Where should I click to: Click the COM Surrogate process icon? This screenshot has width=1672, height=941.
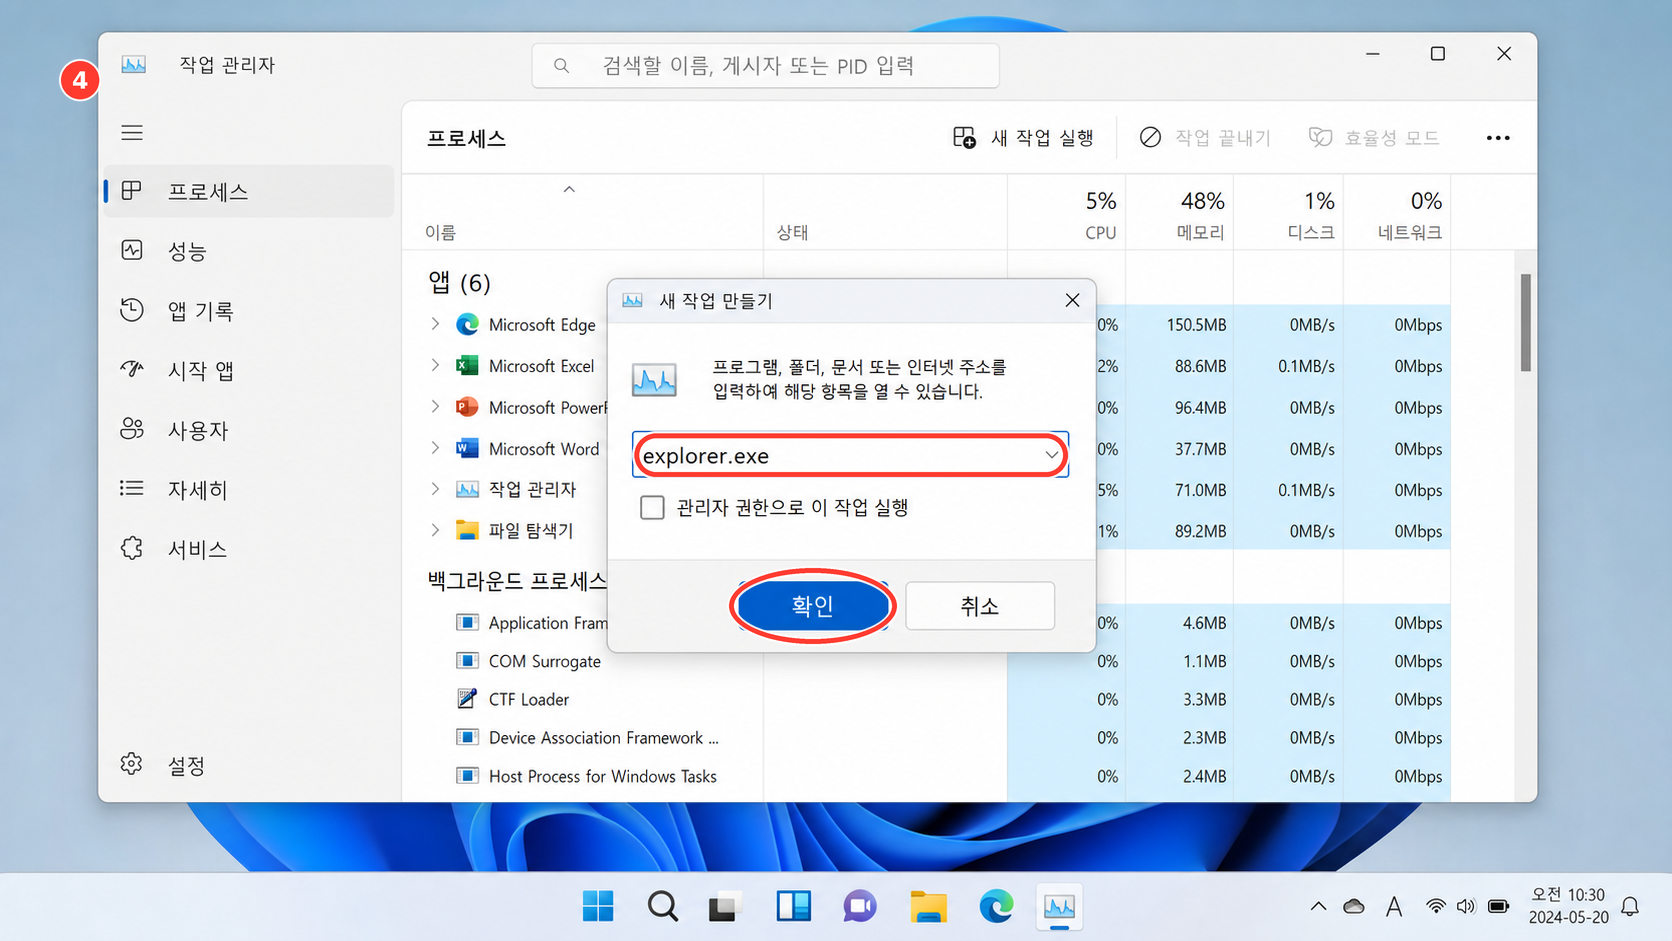(467, 660)
